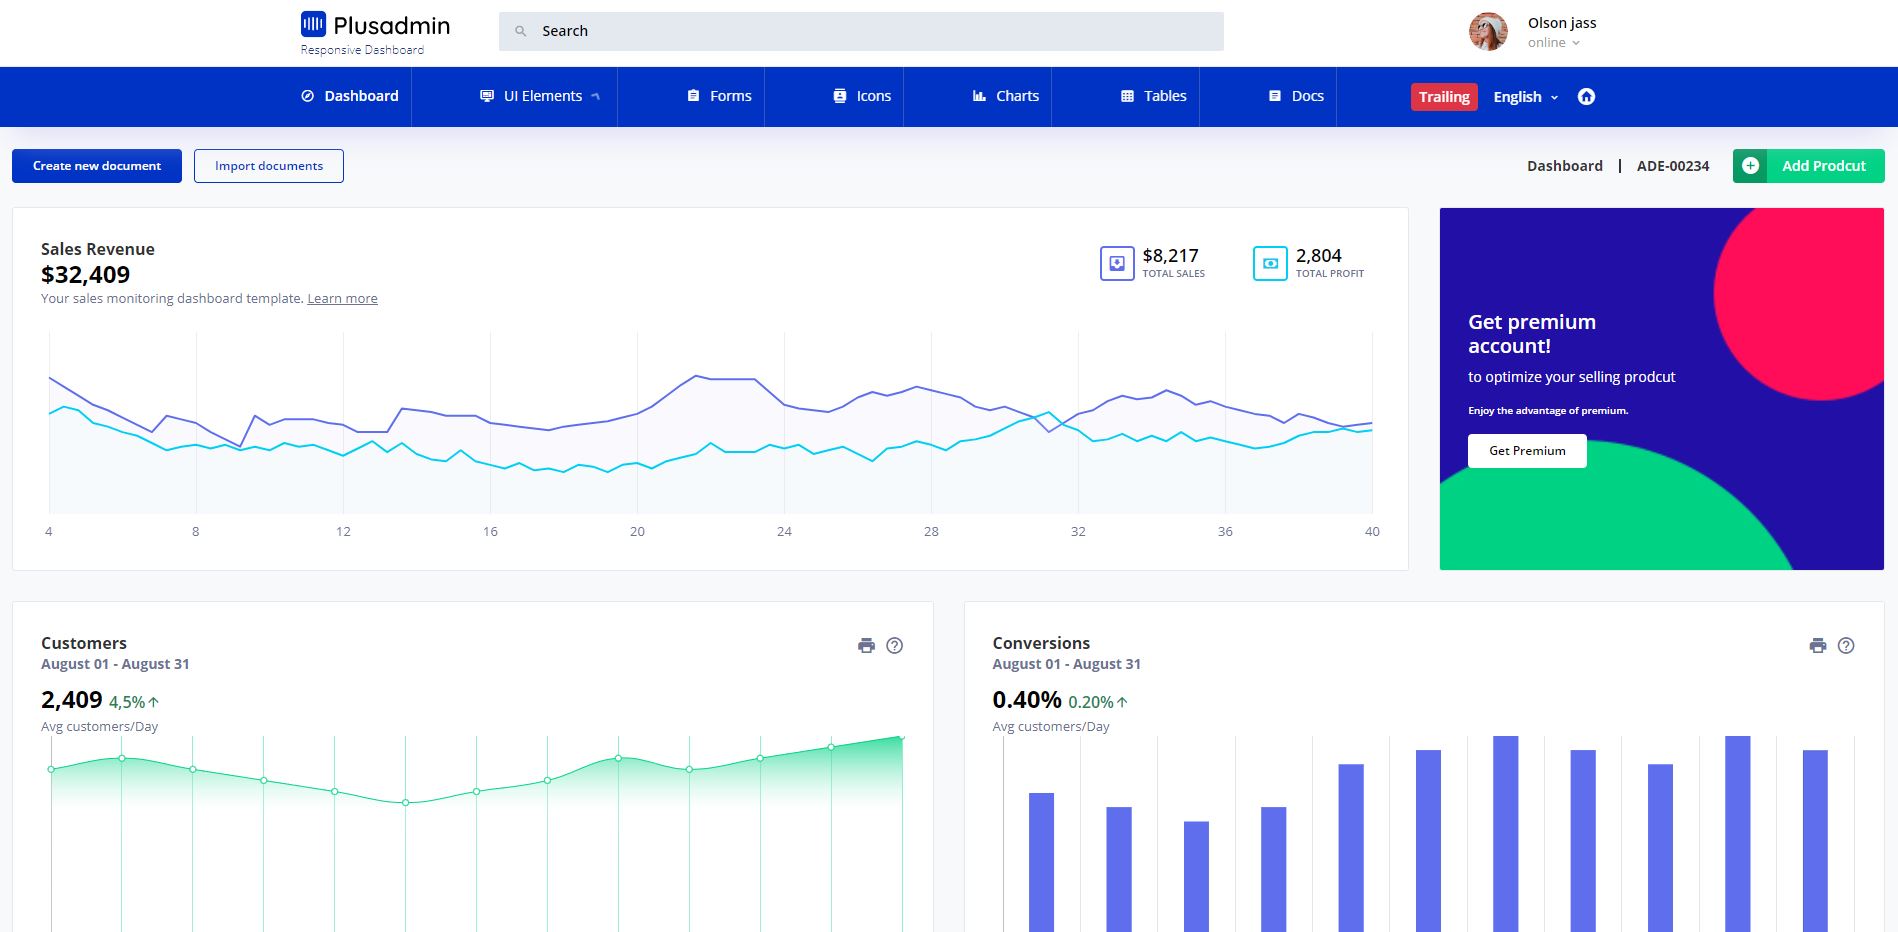1898x932 pixels.
Task: Click Create new document button
Action: click(97, 166)
